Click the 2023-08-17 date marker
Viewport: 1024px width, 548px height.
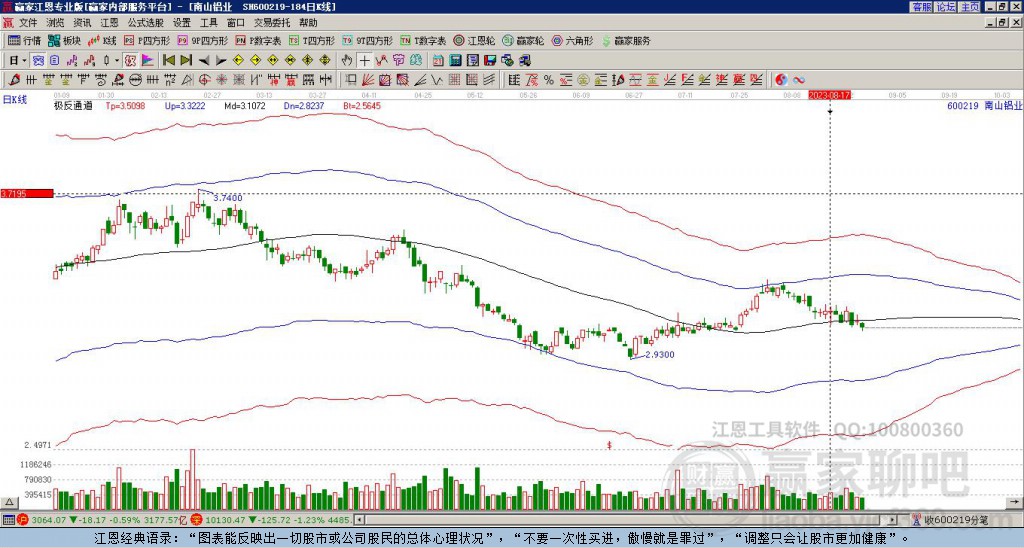pos(829,95)
